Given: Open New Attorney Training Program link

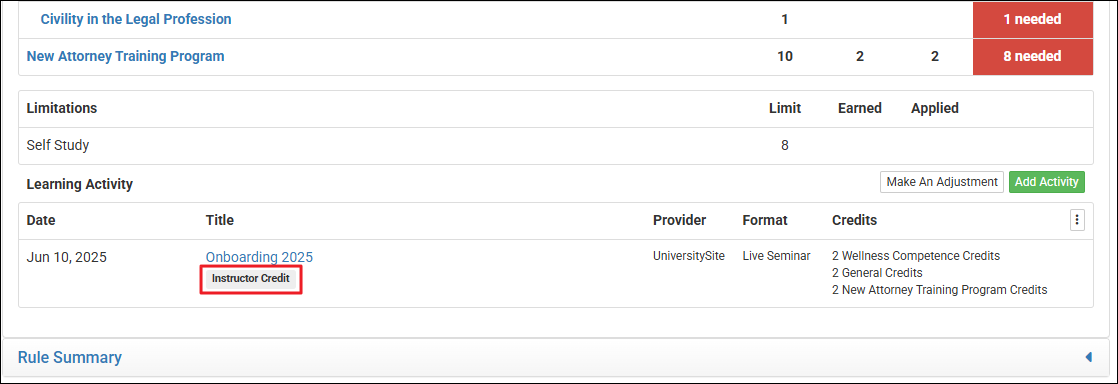Looking at the screenshot, I should coord(125,56).
